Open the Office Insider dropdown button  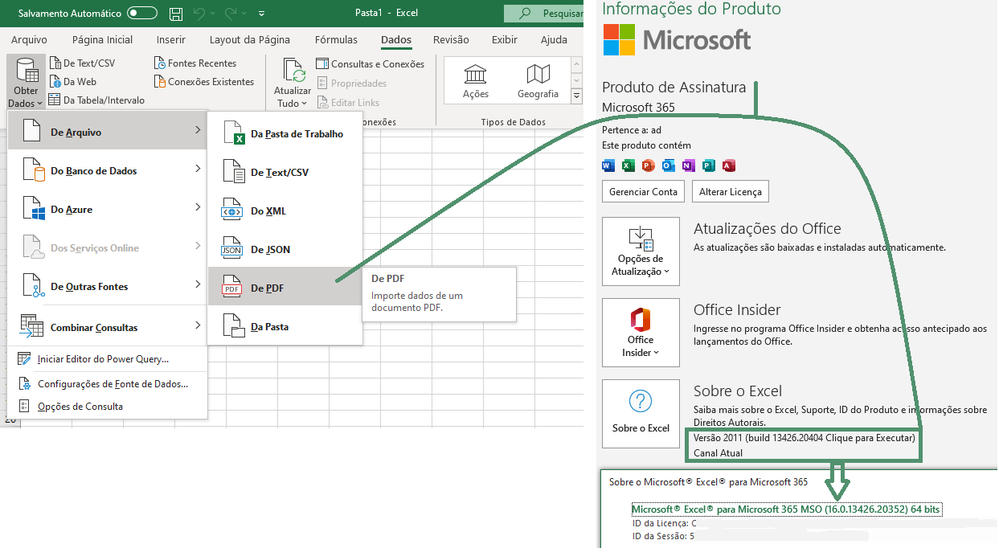tap(640, 332)
